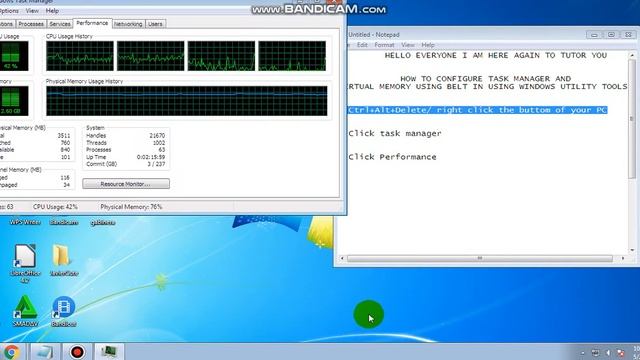Open Notepad Edit menu
640x360 pixels.
pyautogui.click(x=362, y=45)
